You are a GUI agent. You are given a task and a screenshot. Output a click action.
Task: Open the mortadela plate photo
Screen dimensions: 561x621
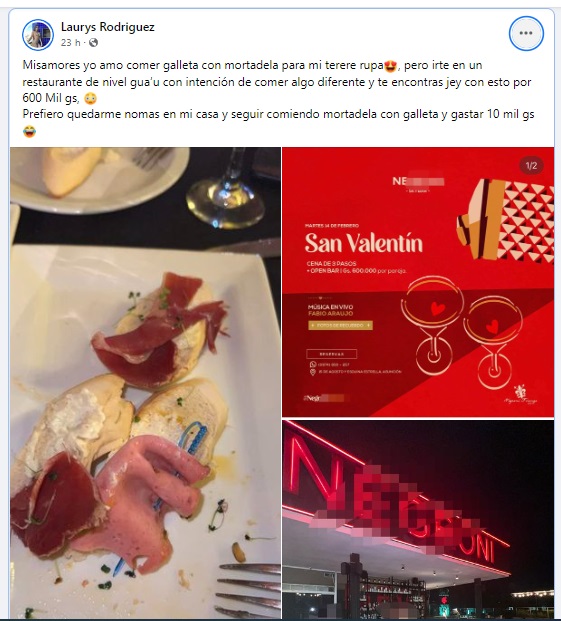[x=145, y=383]
